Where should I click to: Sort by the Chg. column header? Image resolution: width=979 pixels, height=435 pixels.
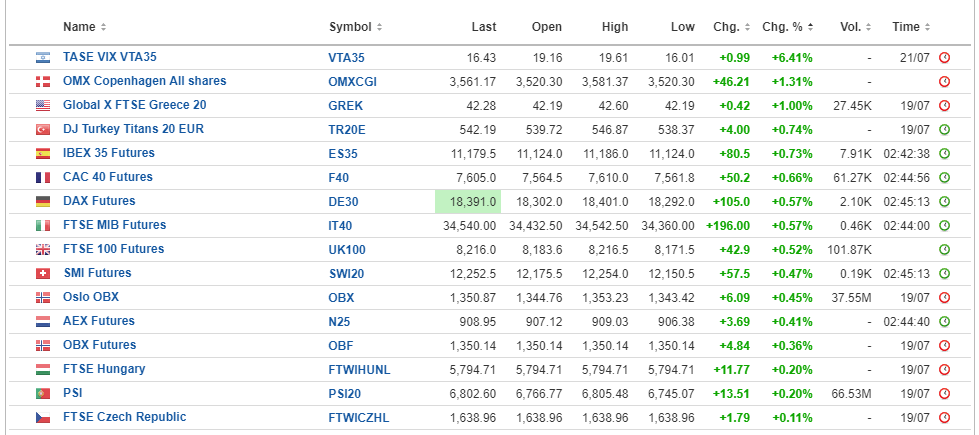[731, 27]
